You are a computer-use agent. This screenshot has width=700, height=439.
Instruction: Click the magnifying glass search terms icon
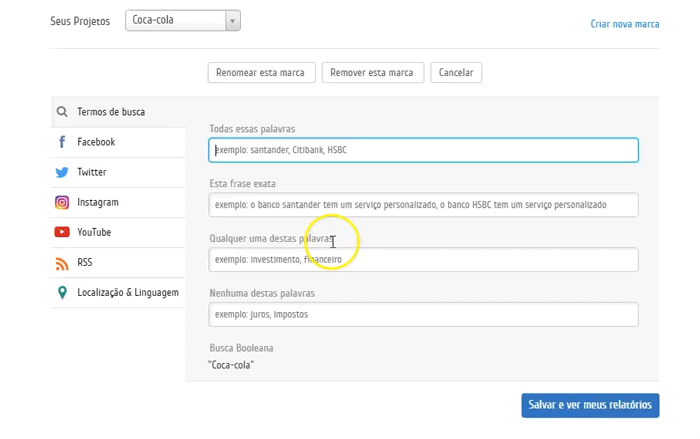coord(62,112)
